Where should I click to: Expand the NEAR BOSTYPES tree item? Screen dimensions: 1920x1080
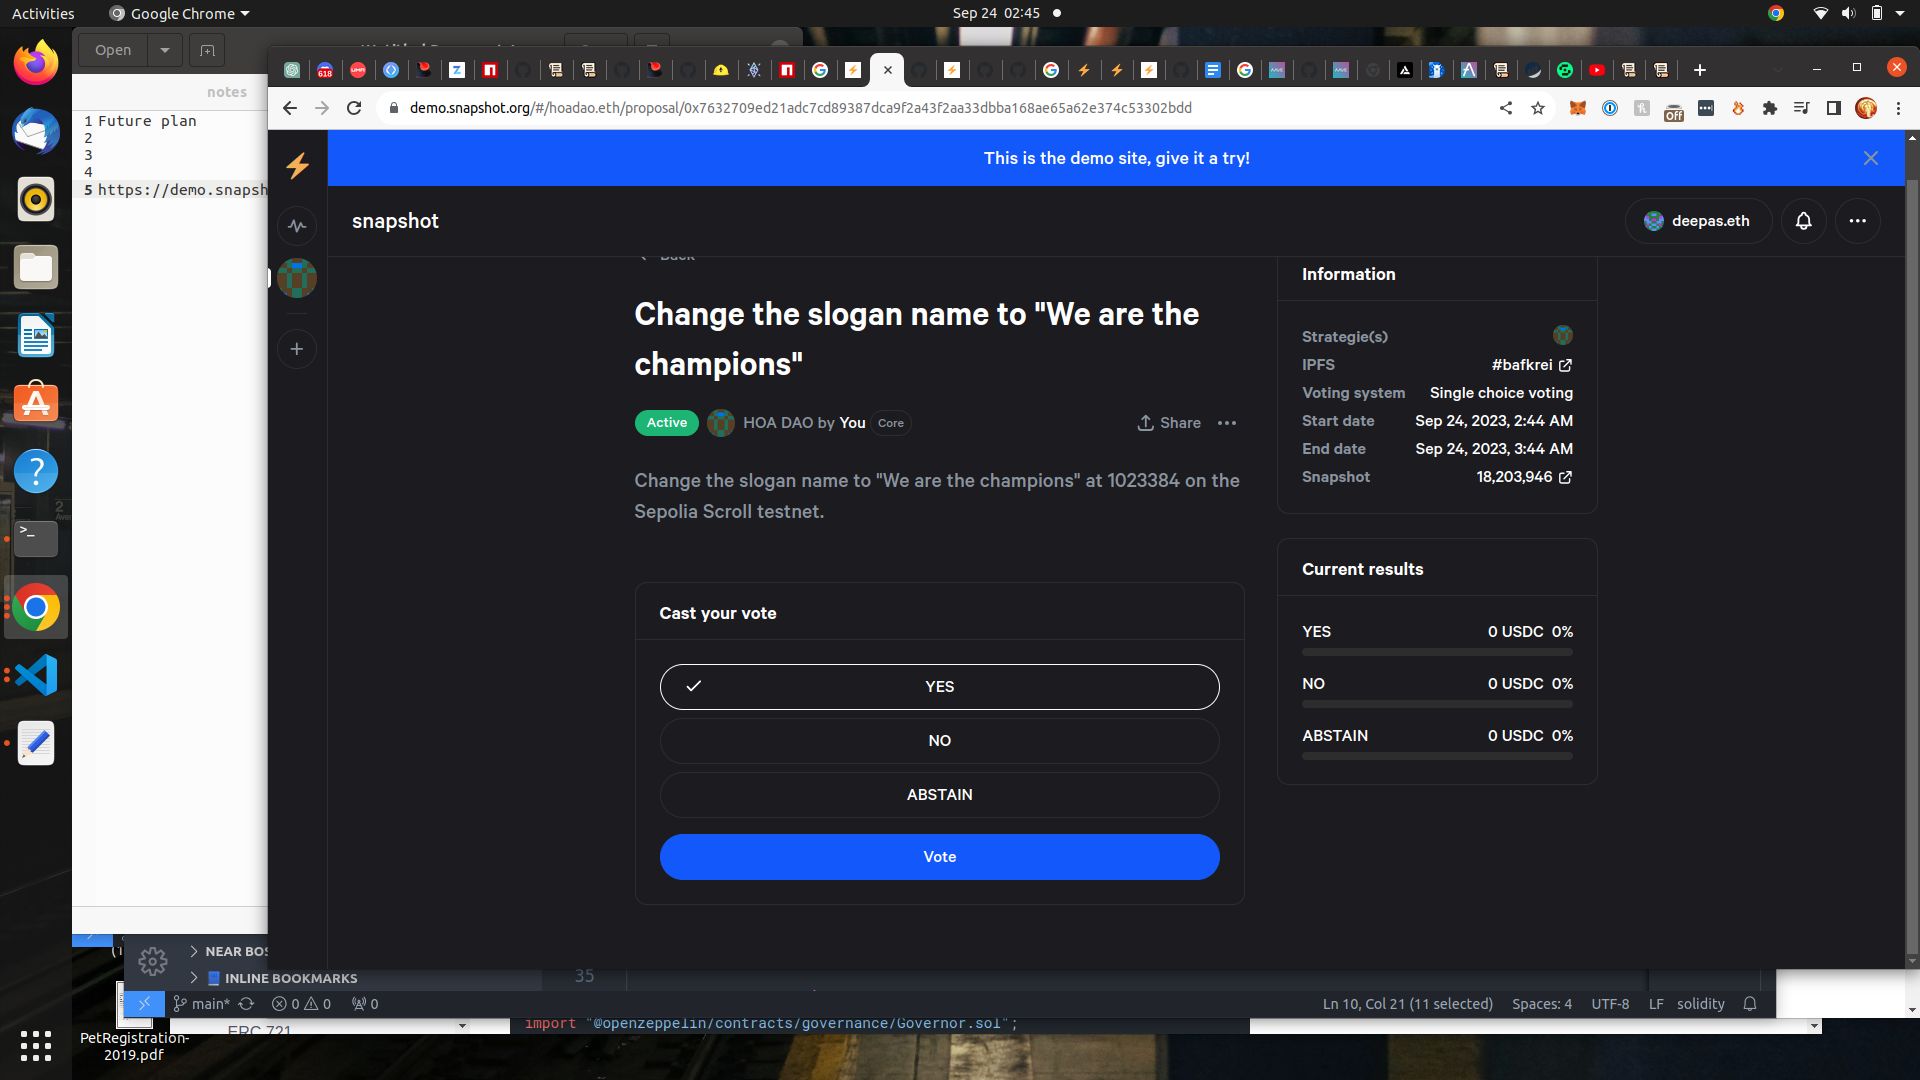193,951
